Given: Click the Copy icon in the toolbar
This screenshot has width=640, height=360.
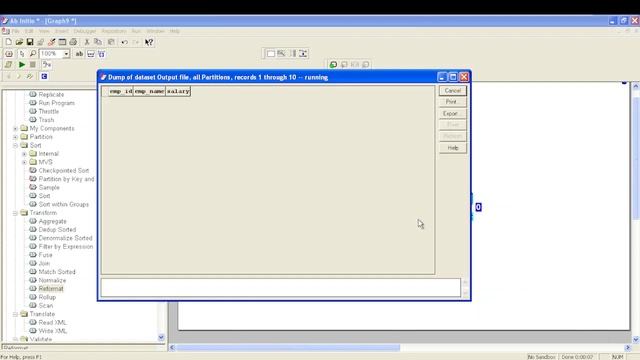Looking at the screenshot, I should point(98,42).
